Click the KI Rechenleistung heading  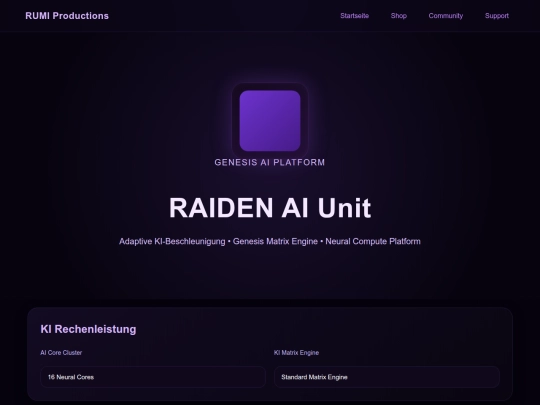(88, 329)
